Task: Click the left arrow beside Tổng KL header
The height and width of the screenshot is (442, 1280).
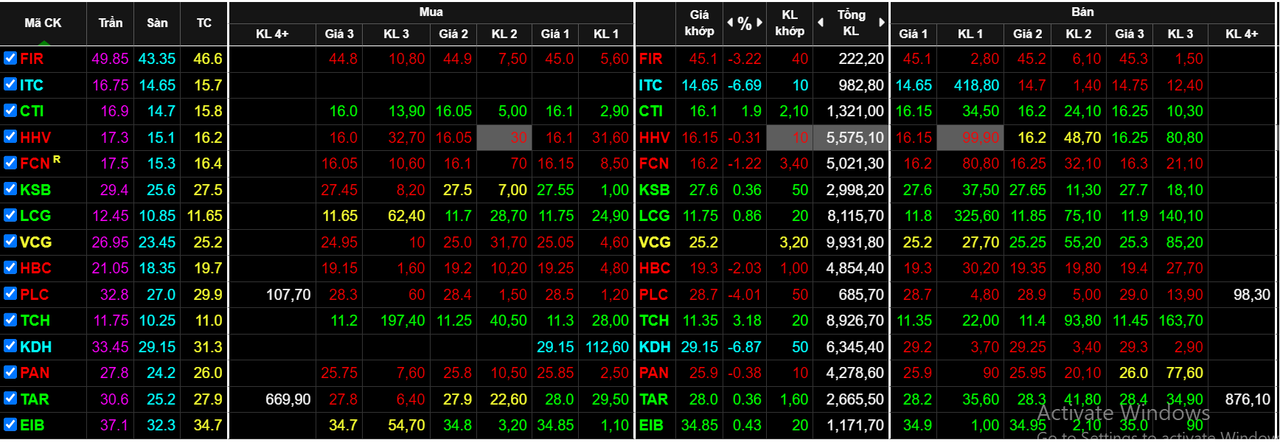Action: click(x=819, y=22)
